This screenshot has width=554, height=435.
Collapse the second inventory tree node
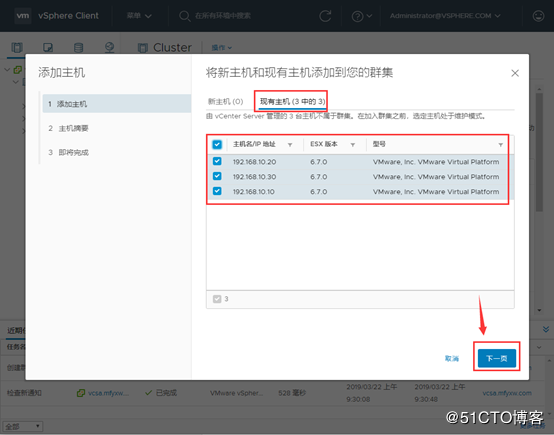coord(16,82)
